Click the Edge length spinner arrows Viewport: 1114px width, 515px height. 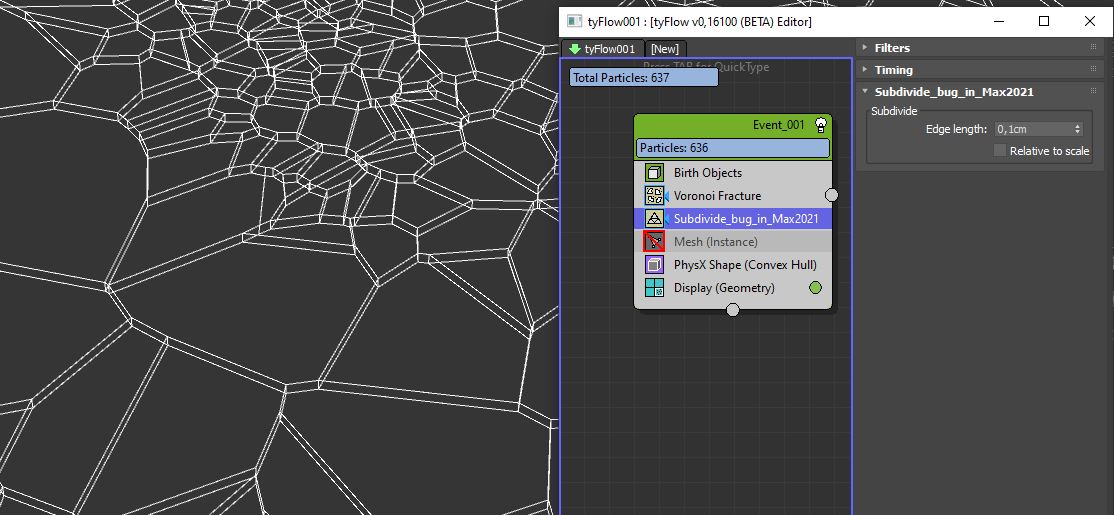[1077, 129]
